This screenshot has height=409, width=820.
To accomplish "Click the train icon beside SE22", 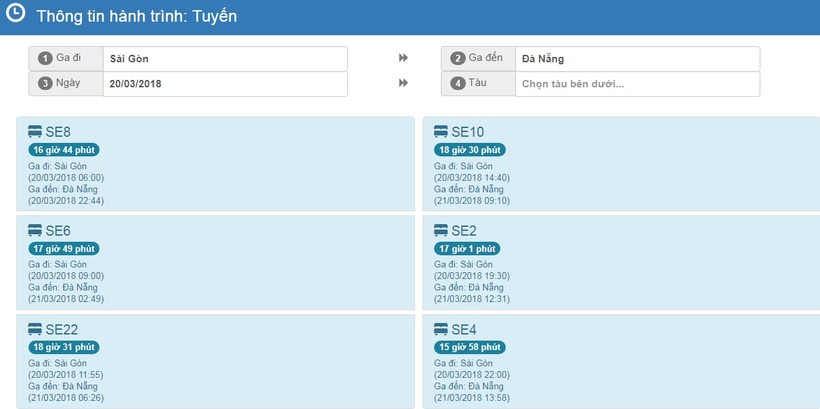I will [35, 329].
